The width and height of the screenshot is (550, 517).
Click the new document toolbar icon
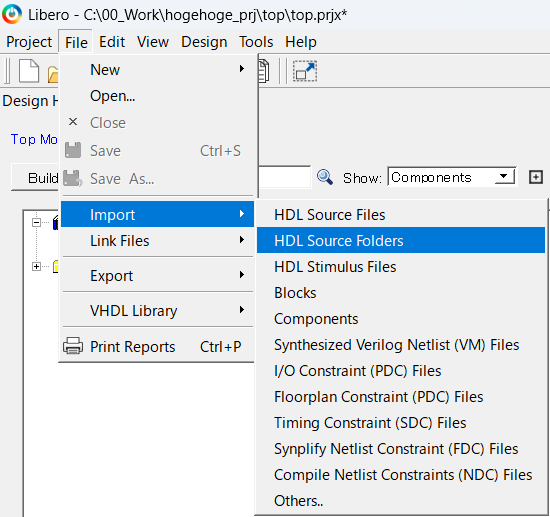pos(29,71)
